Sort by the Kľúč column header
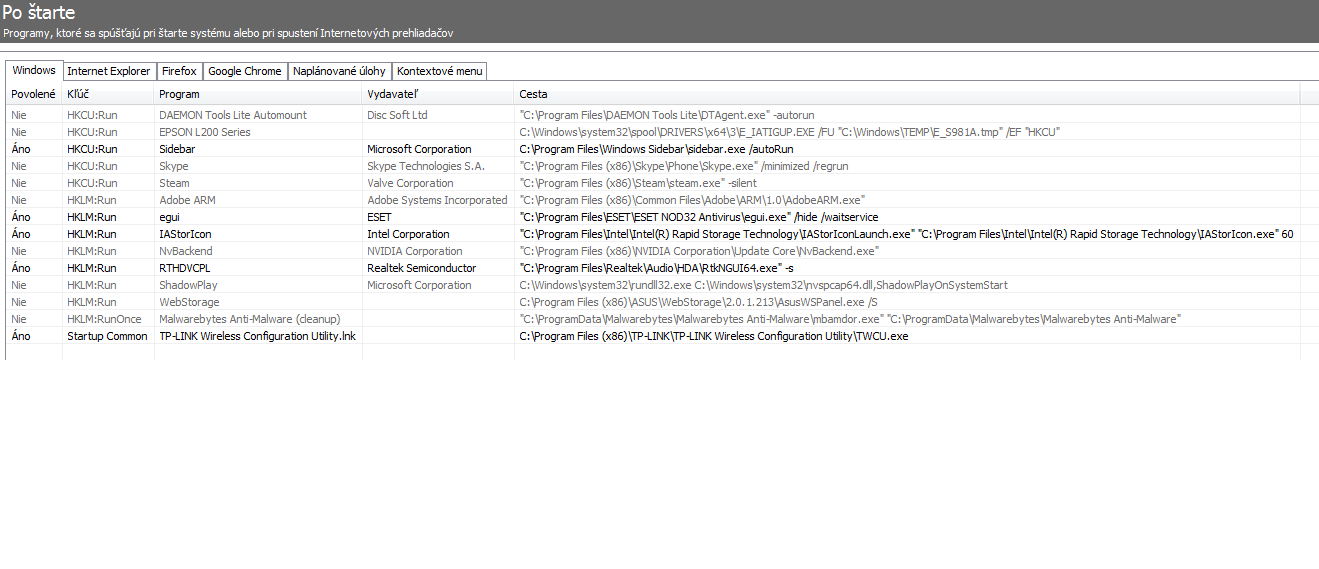The height and width of the screenshot is (569, 1319). [x=108, y=94]
